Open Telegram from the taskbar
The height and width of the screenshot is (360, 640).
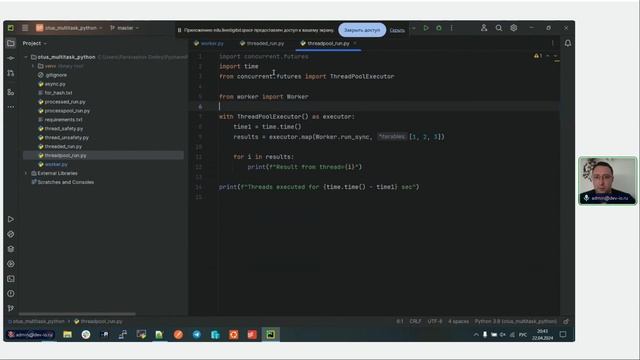[x=196, y=335]
